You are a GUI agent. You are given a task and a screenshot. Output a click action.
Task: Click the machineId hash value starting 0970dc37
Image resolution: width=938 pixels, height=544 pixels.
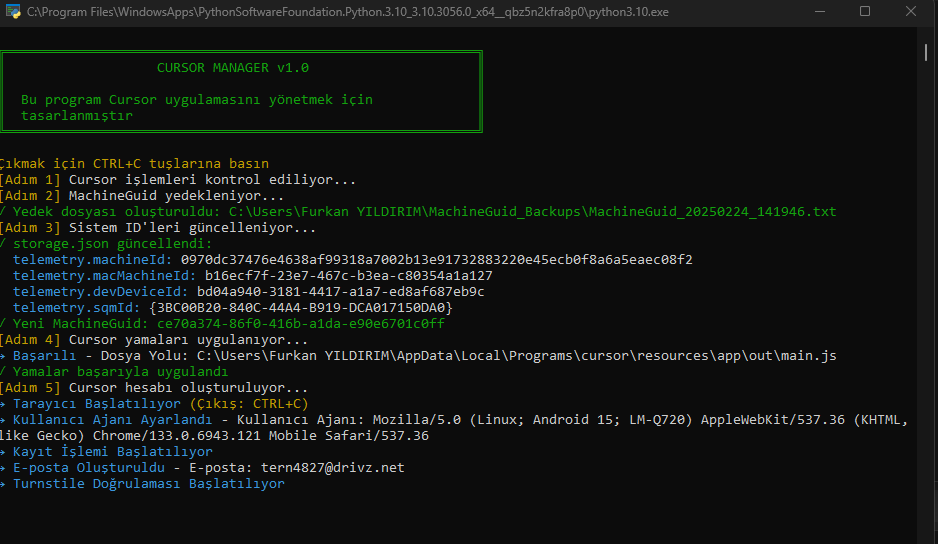coord(437,260)
